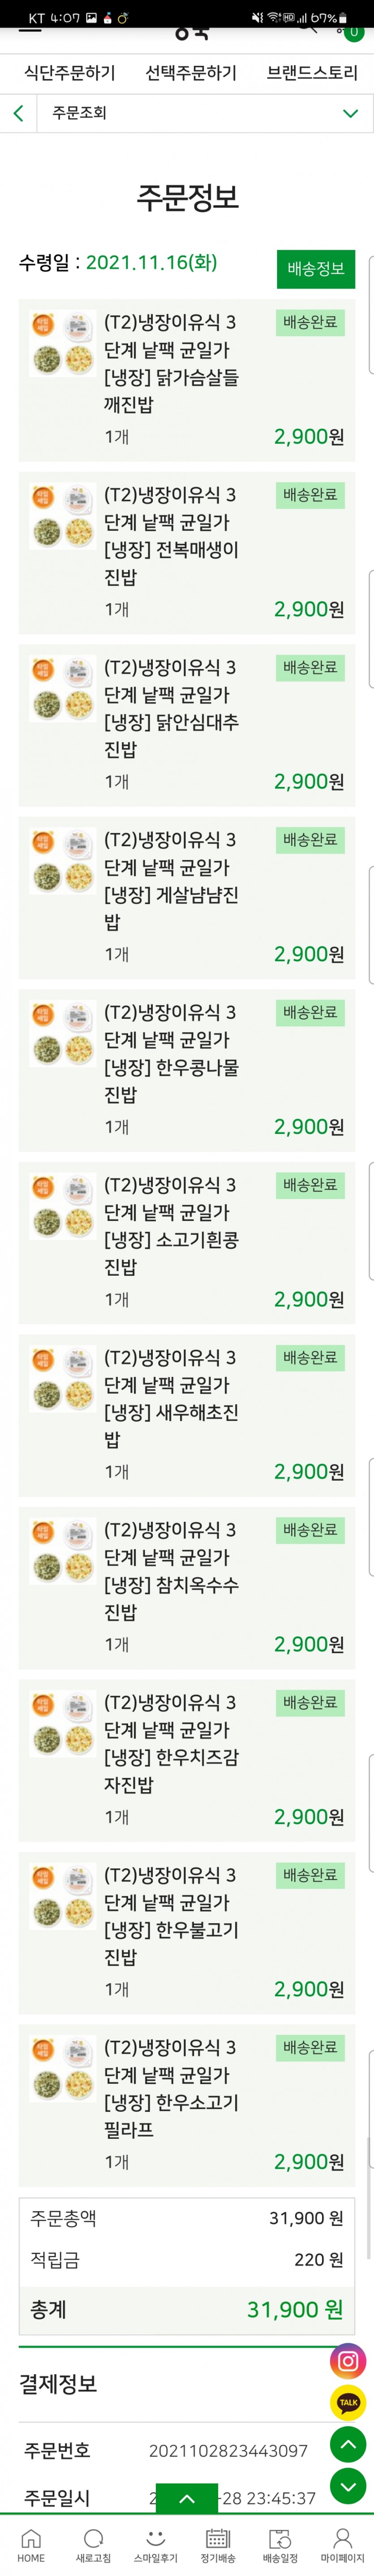Open 스마일후기 reviews icon
Viewport: 374px width, 2576px height.
point(155,2545)
